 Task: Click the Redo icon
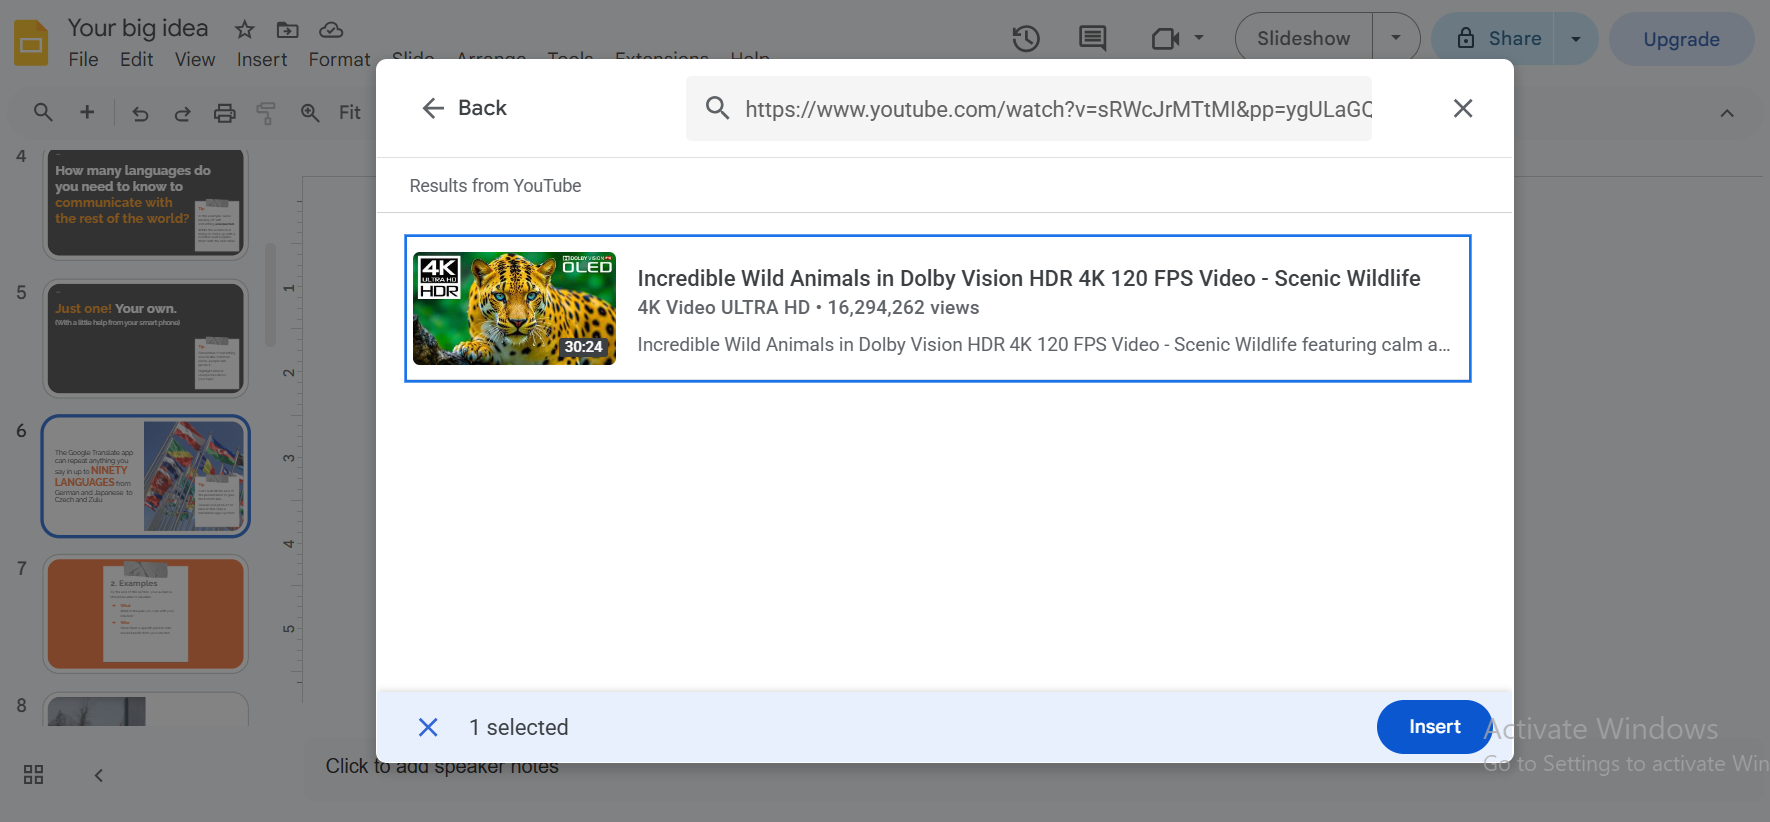(182, 113)
